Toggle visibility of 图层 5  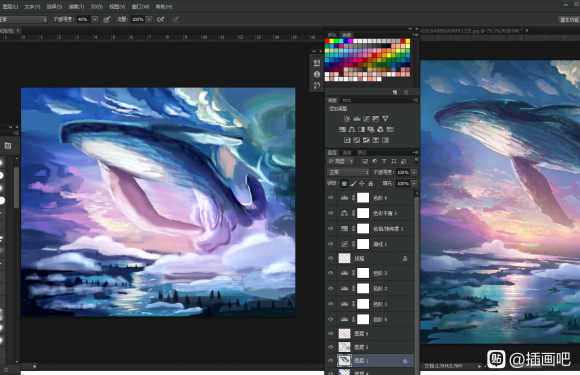coord(331,347)
